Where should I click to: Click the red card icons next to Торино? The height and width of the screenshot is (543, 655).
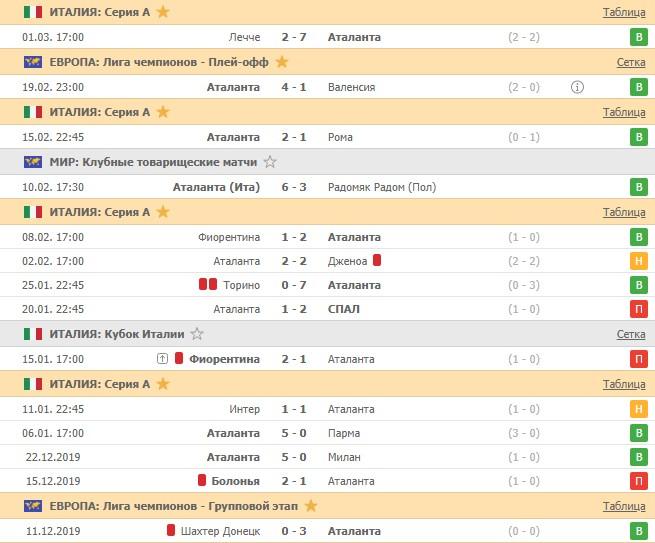pos(208,285)
